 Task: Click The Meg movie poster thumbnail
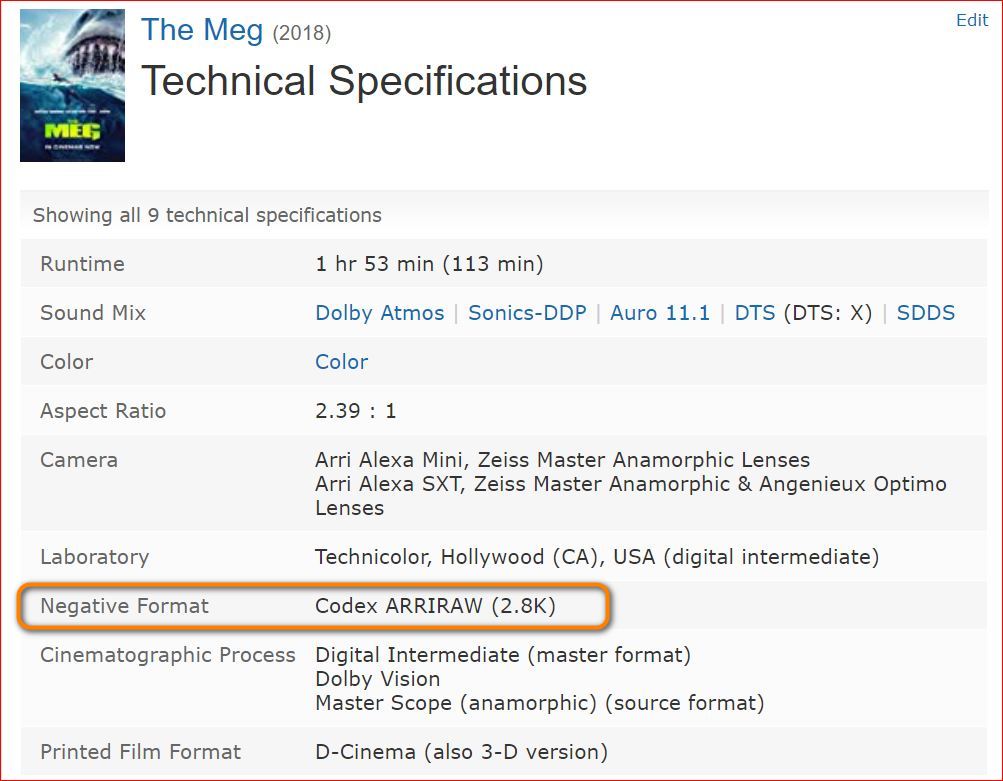coord(72,85)
